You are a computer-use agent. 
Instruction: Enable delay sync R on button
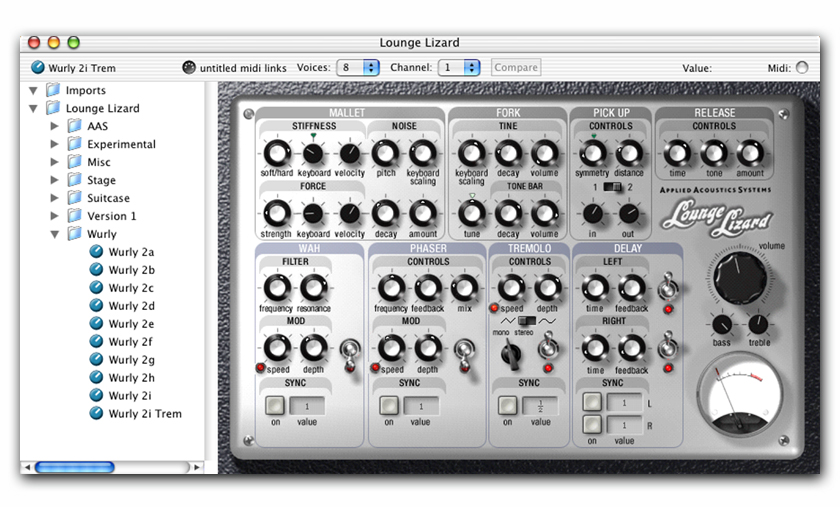[x=592, y=424]
